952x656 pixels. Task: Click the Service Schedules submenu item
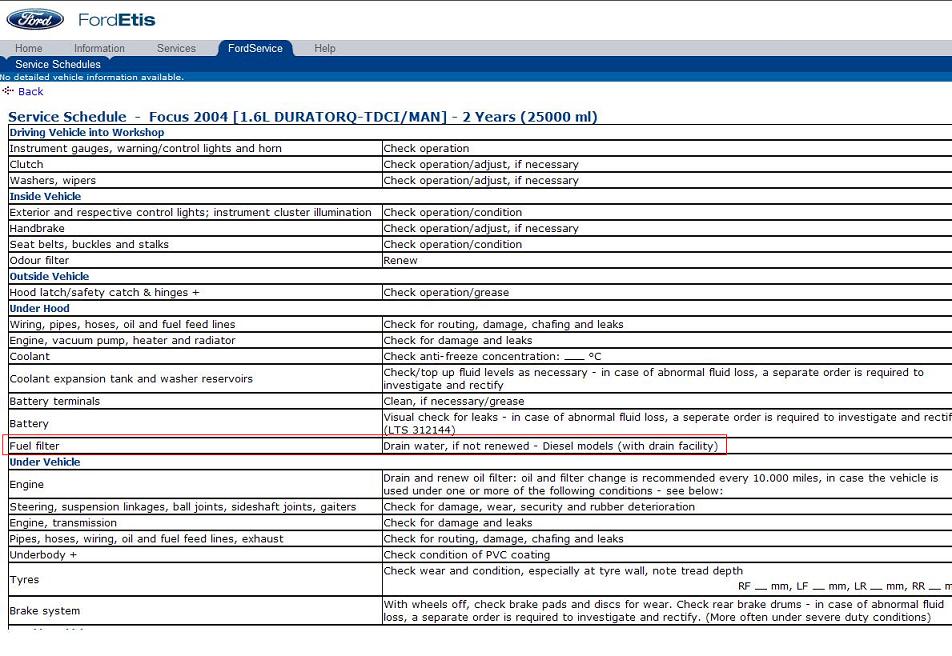58,64
